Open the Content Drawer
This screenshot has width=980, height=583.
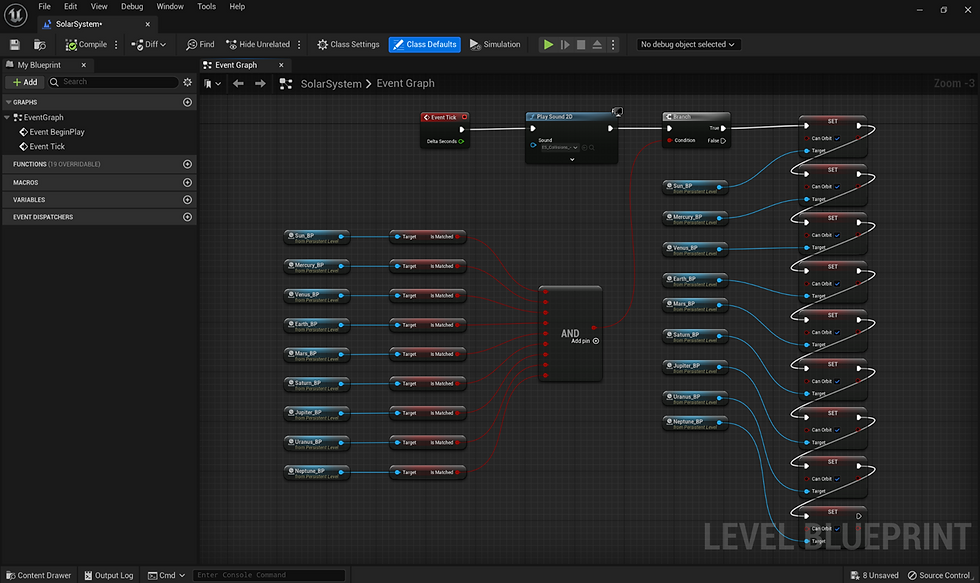(38, 575)
